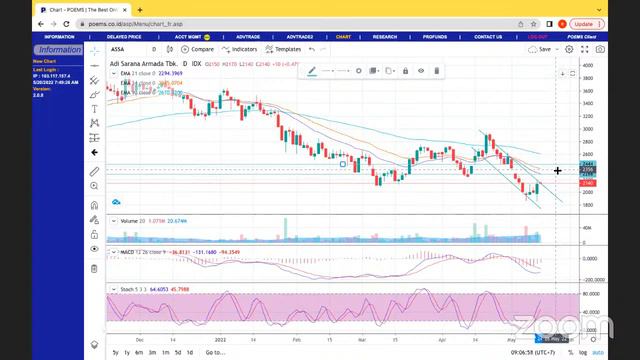640x360 pixels.
Task: Bookmark the page with star icon
Action: click(x=533, y=24)
